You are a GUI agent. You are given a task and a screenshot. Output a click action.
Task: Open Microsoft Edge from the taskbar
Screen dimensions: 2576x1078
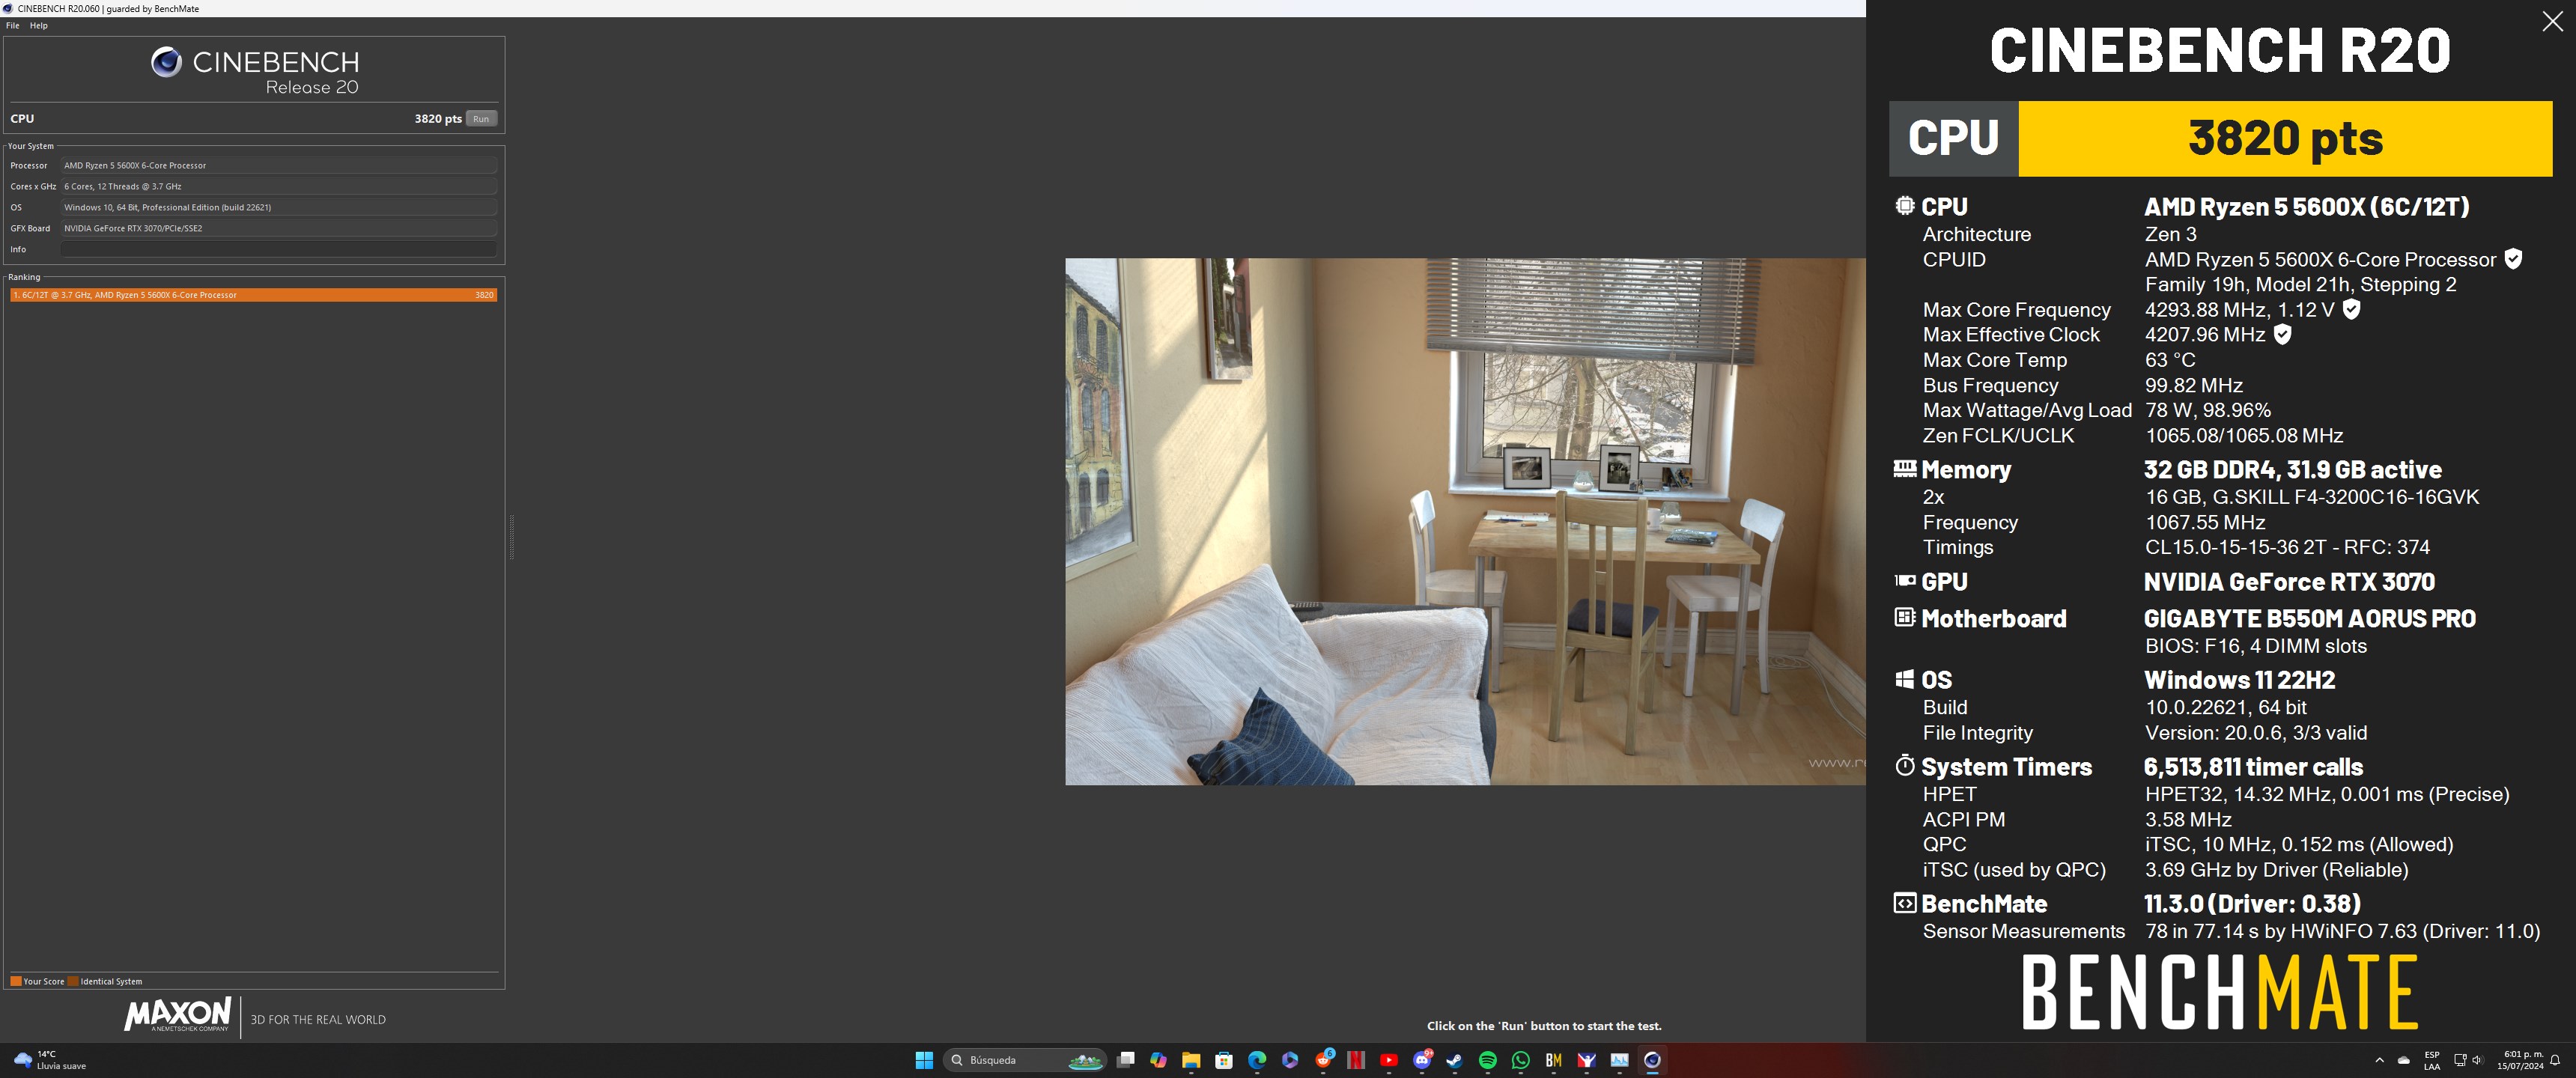tap(1257, 1060)
